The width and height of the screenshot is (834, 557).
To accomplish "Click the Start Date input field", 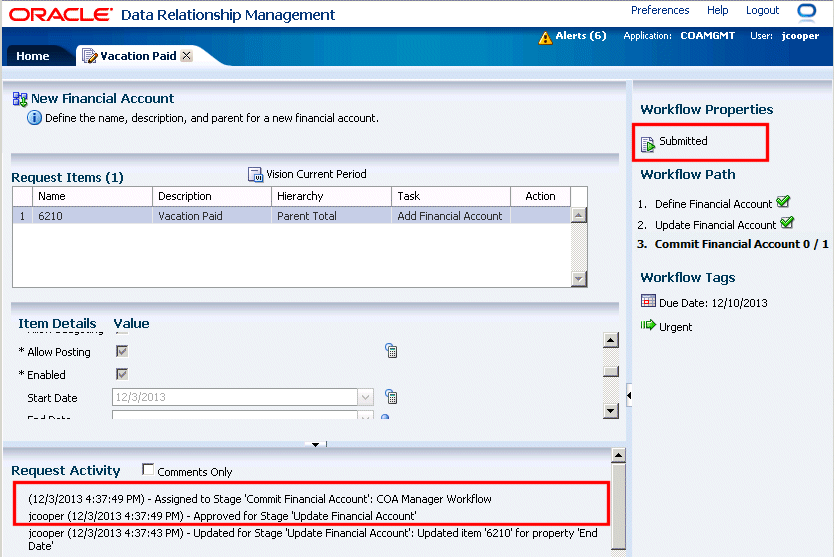I will 235,397.
